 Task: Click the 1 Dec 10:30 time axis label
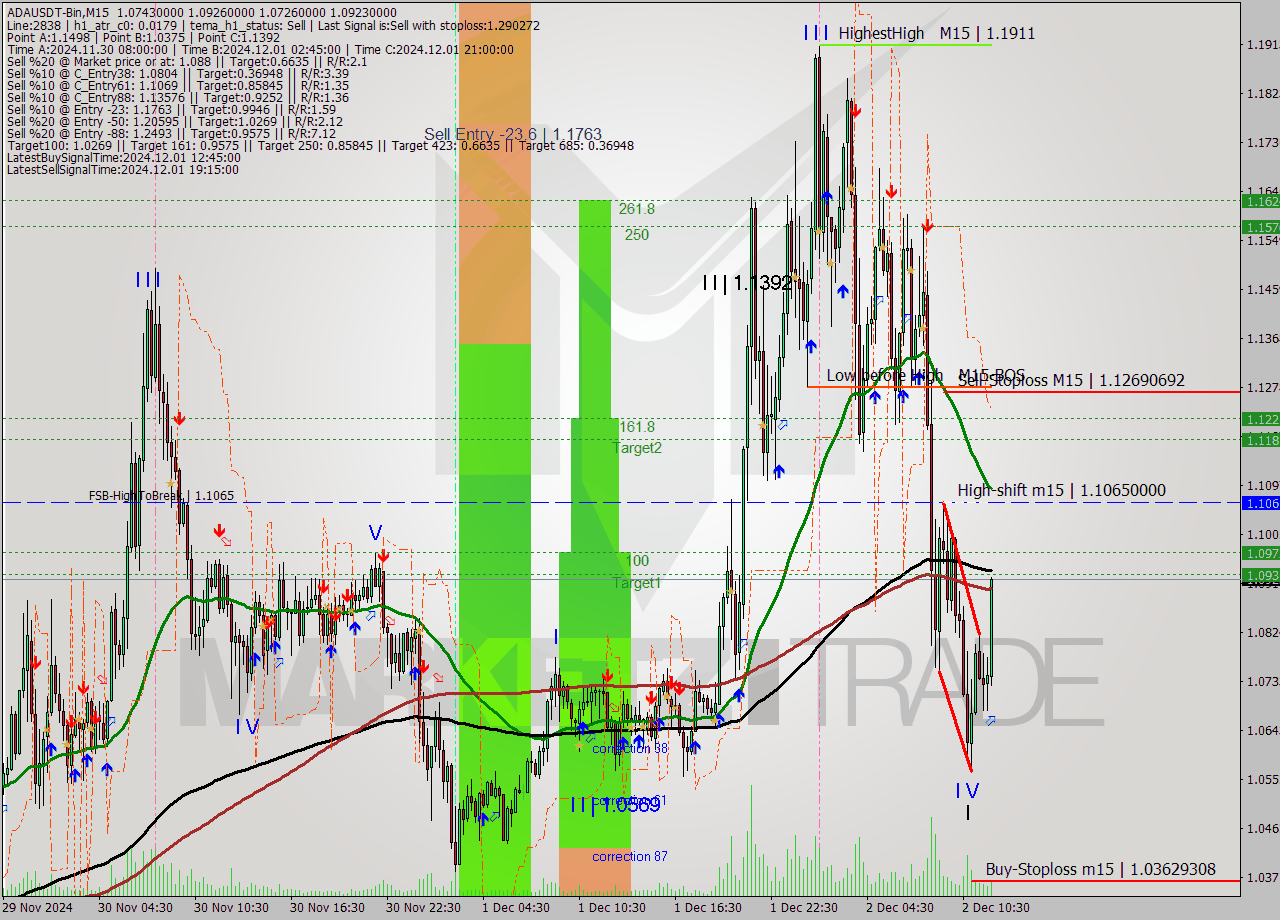tap(611, 908)
